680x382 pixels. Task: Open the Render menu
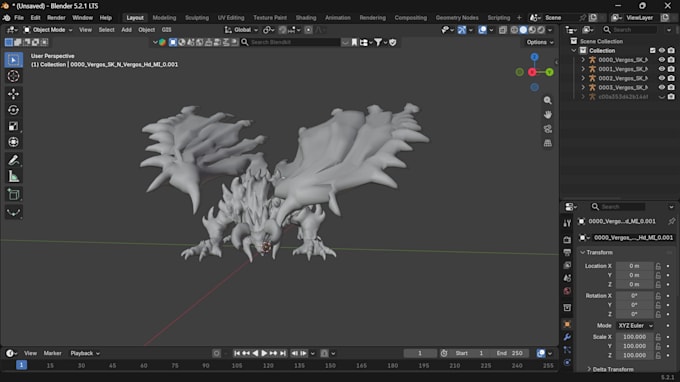(56, 18)
